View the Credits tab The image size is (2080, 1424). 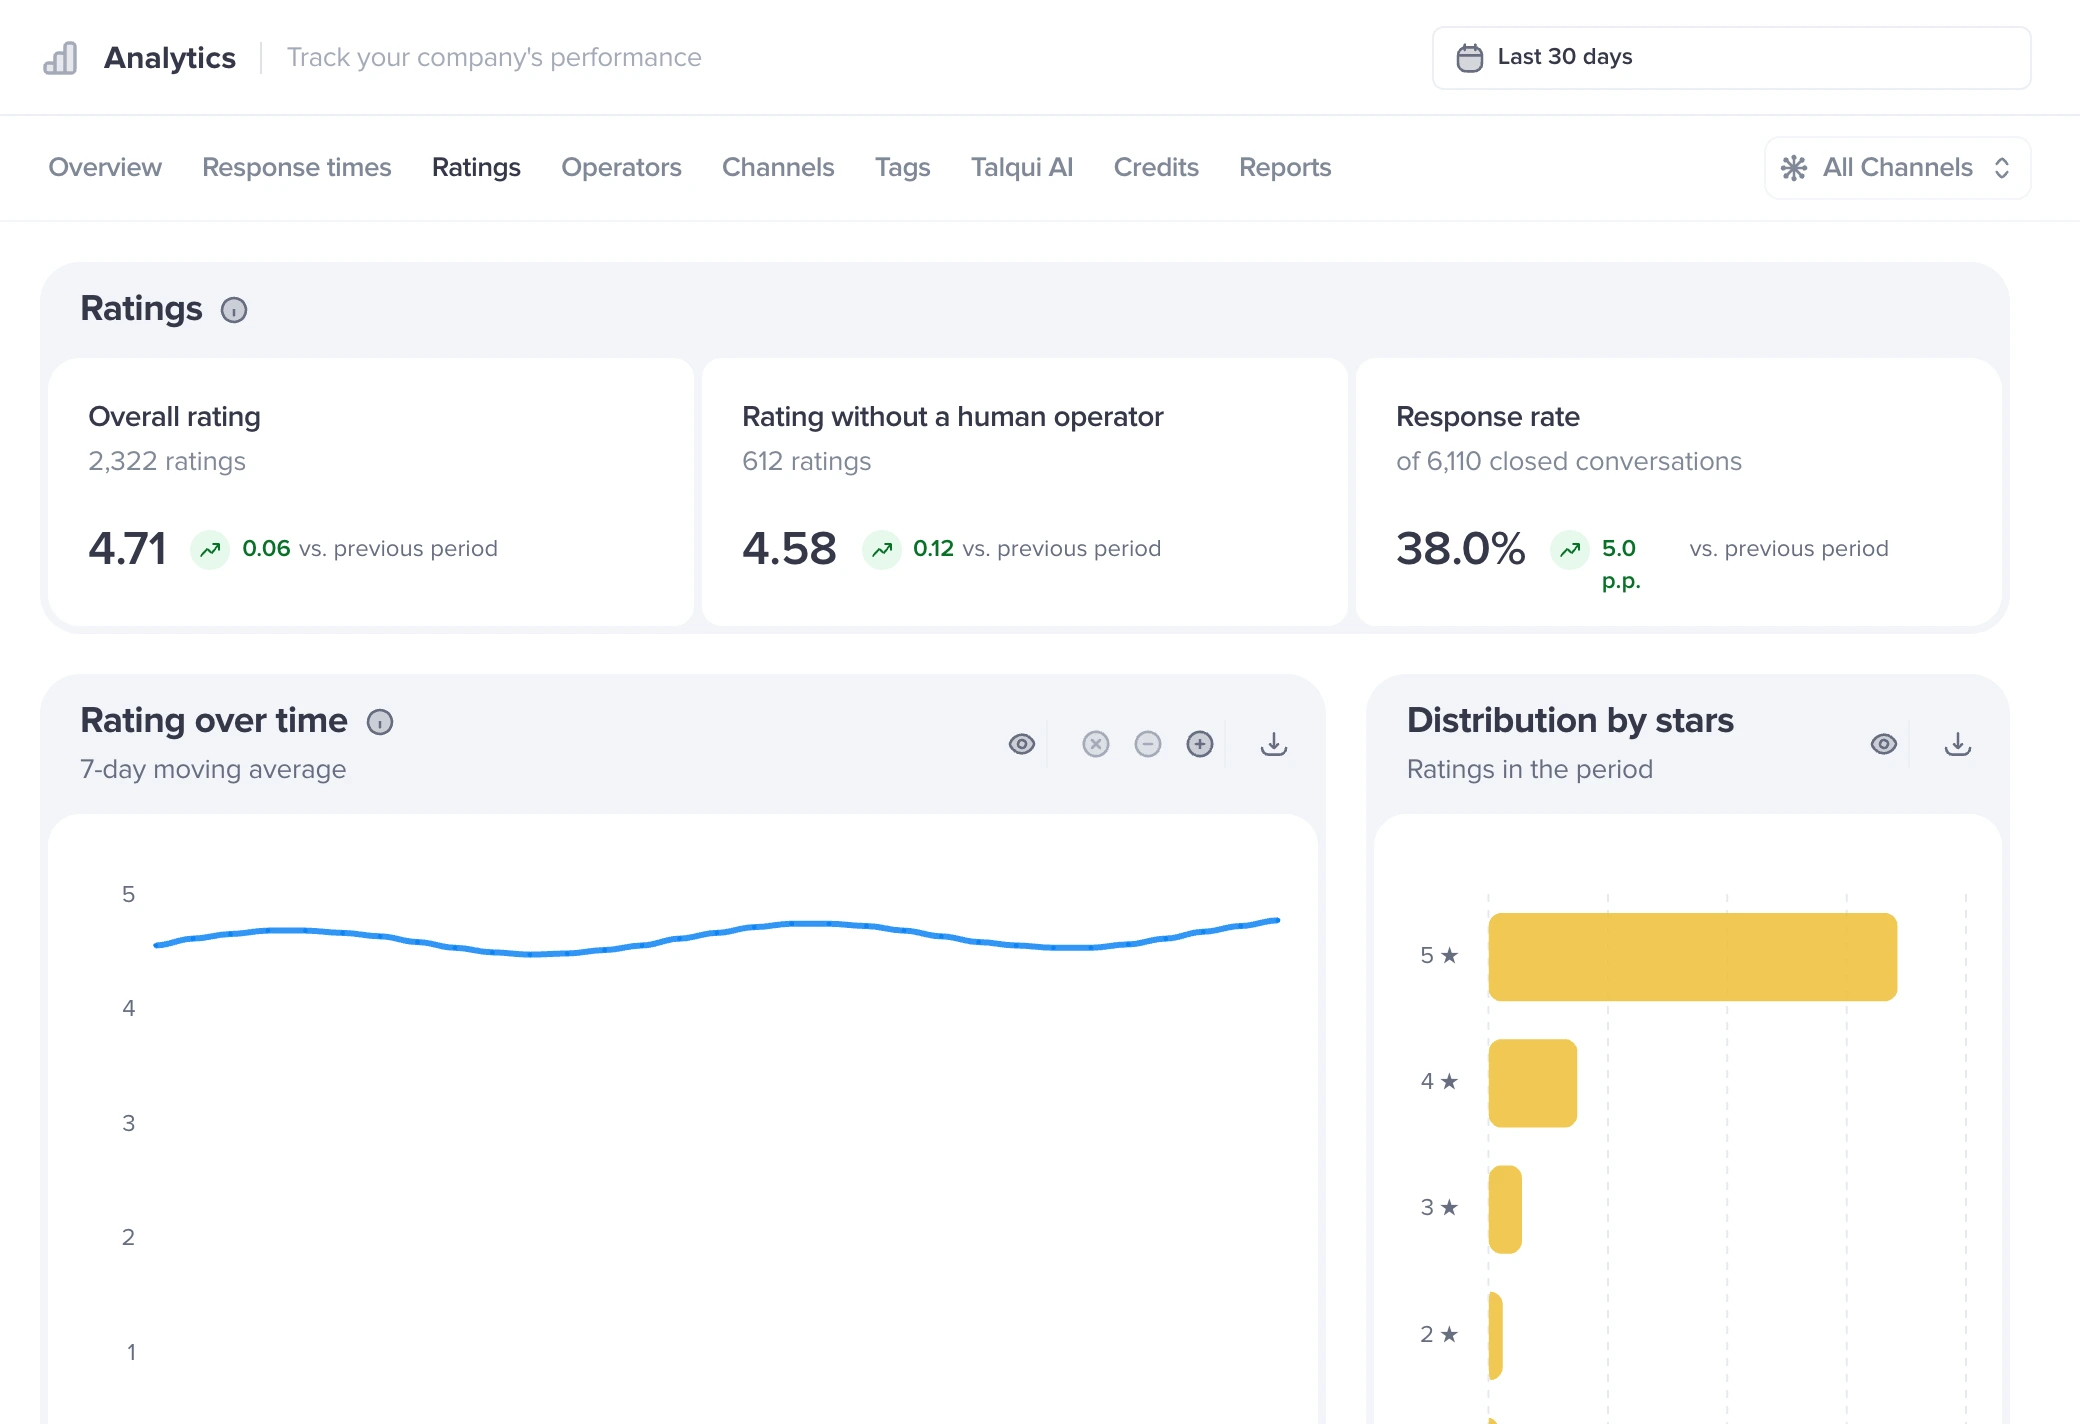click(x=1156, y=167)
